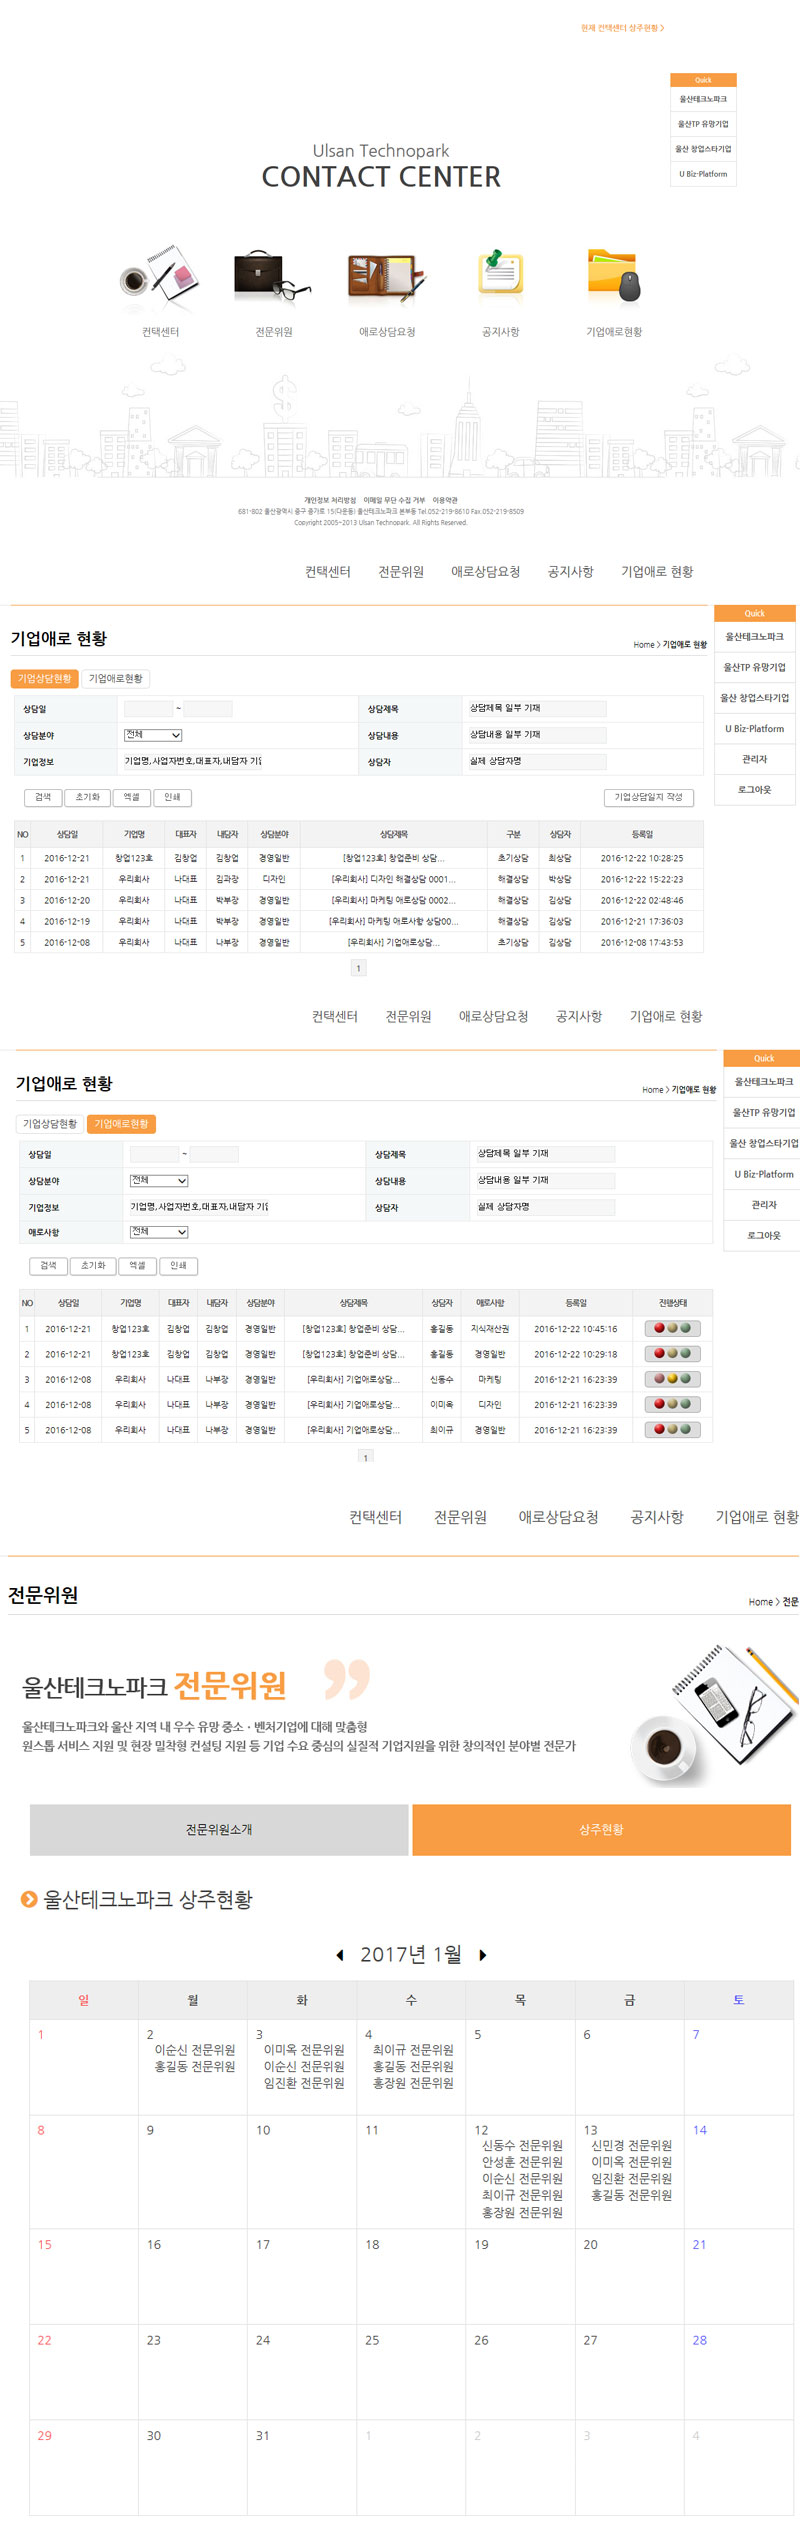This screenshot has height=2540, width=800.
Task: Open the 디자인 해결상담 0001 consultation entry
Action: pyautogui.click(x=393, y=879)
